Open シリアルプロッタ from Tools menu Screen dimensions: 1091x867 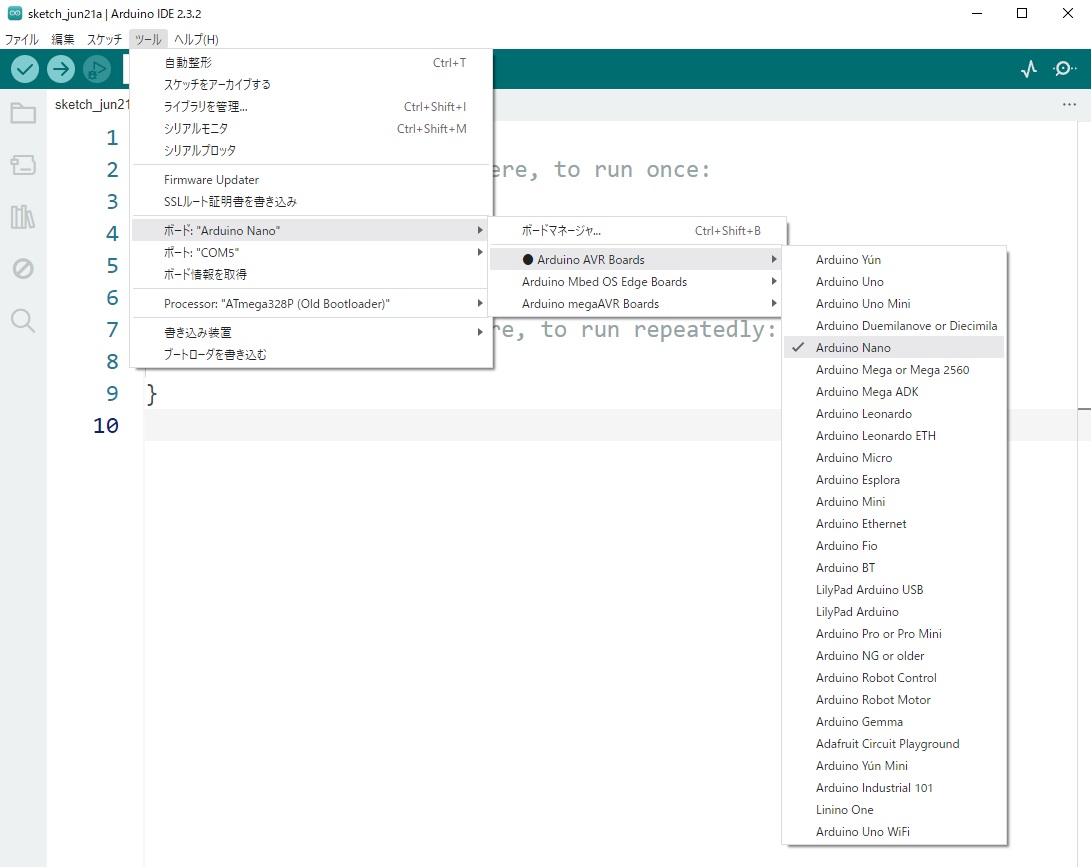coord(310,150)
